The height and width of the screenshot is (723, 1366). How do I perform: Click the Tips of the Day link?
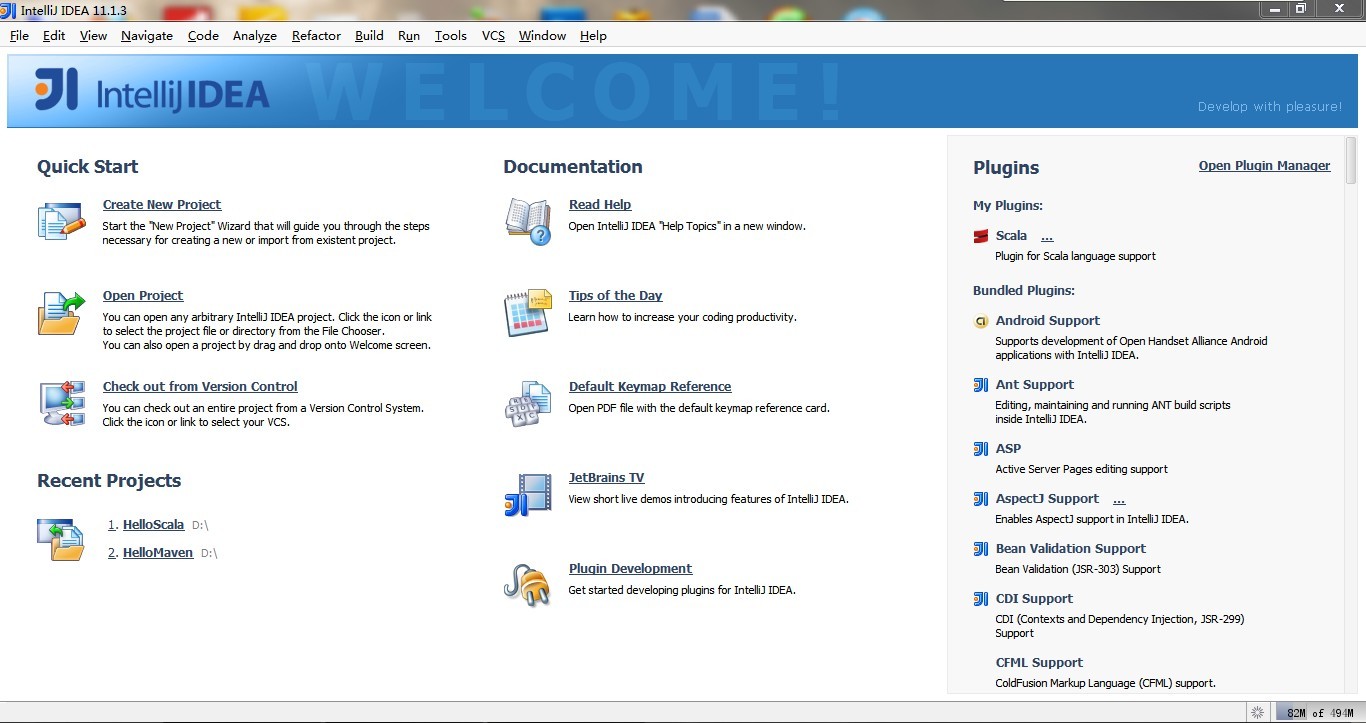click(x=615, y=296)
